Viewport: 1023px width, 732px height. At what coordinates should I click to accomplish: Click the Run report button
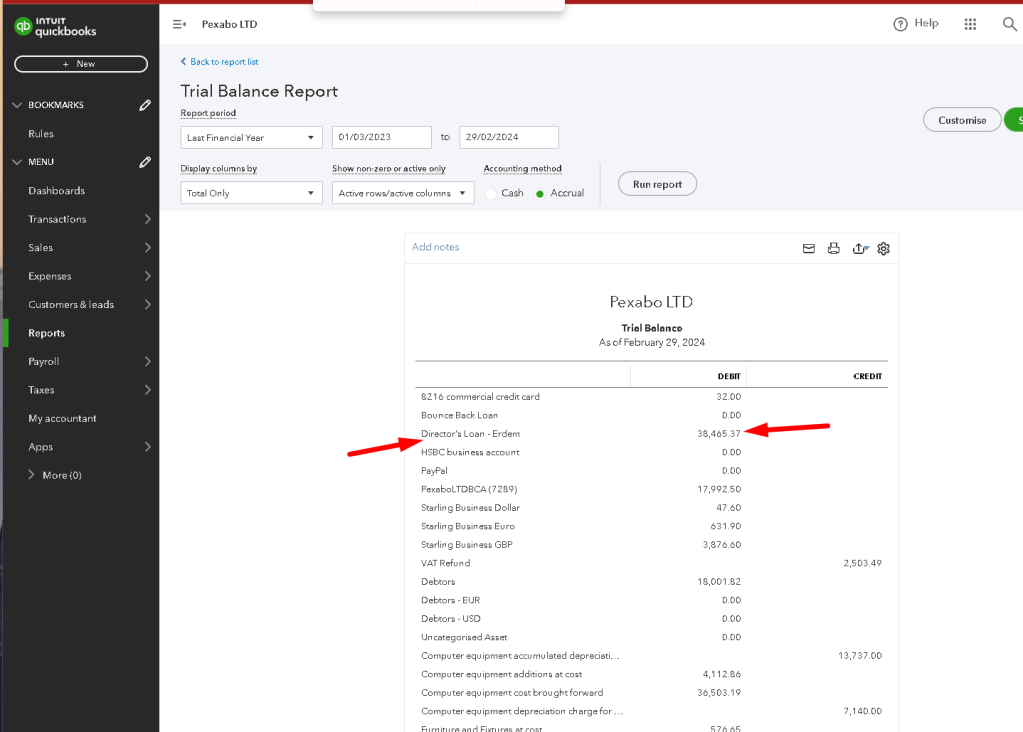[x=657, y=184]
